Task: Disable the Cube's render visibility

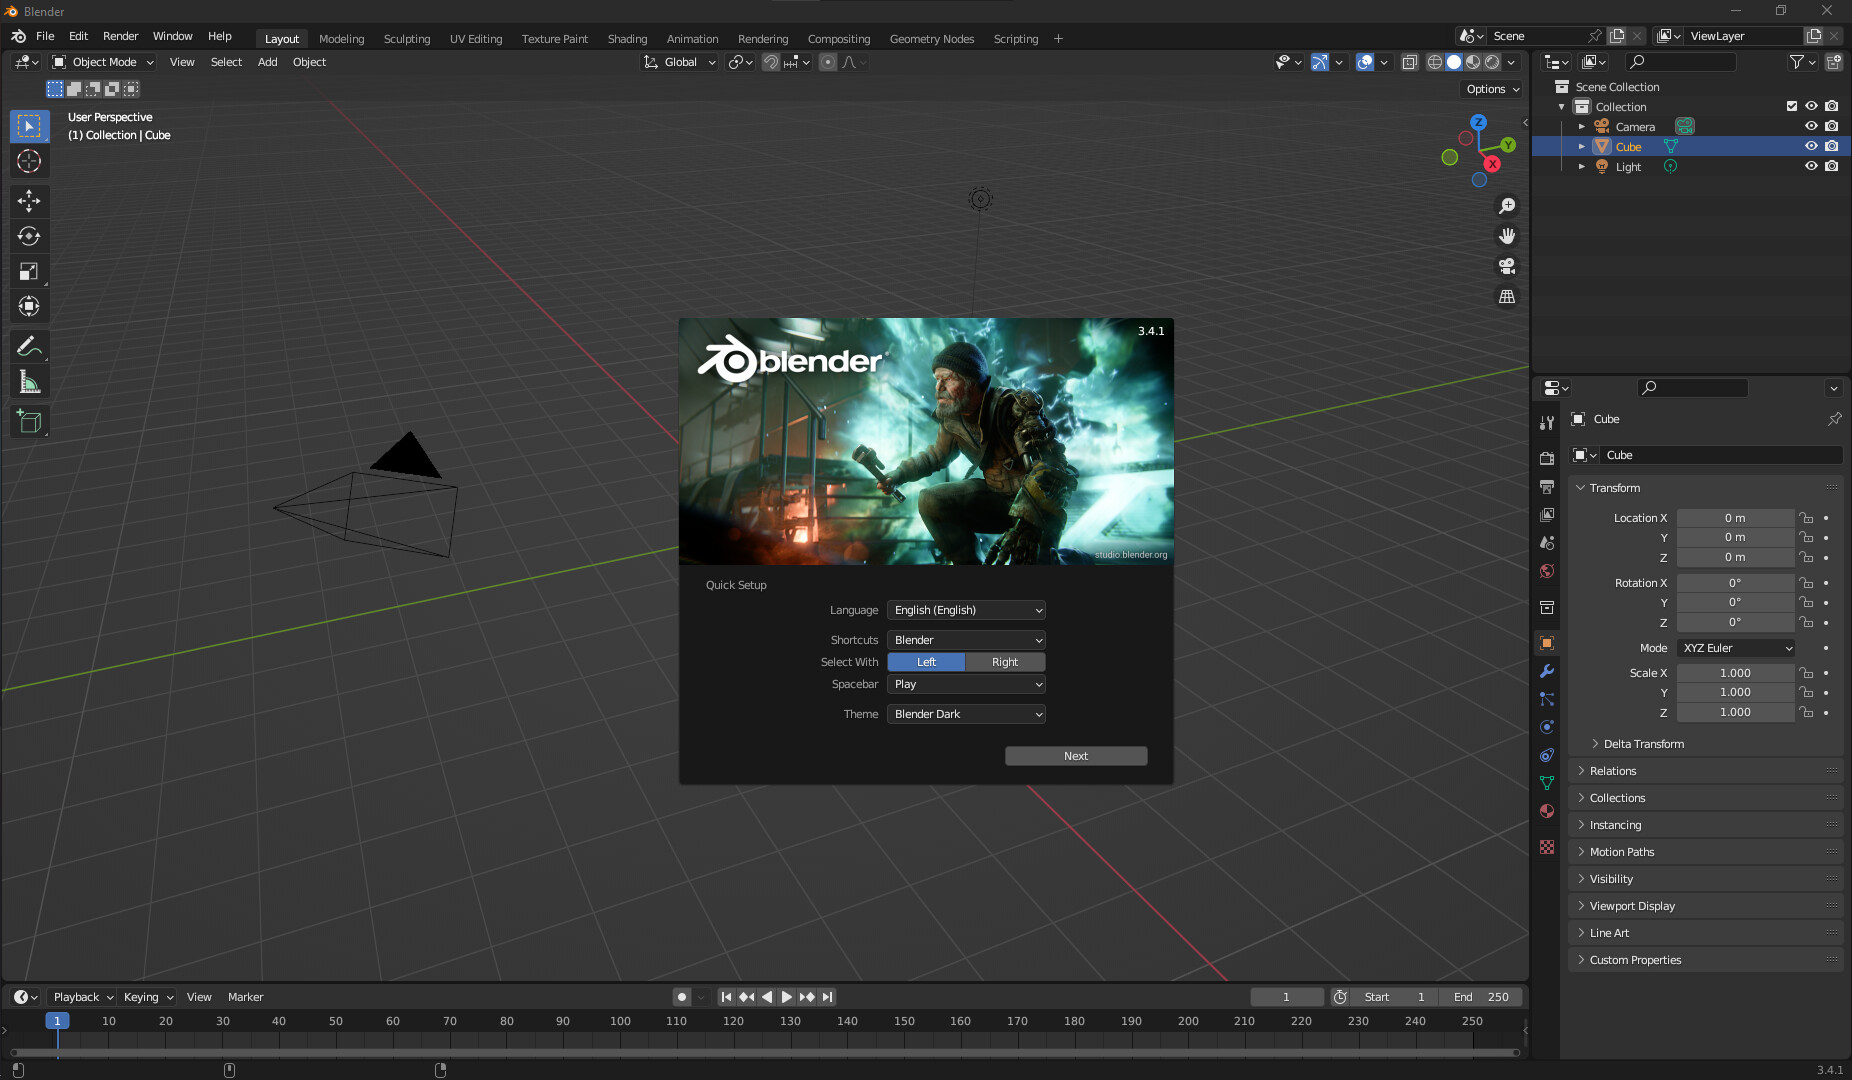Action: coord(1831,146)
